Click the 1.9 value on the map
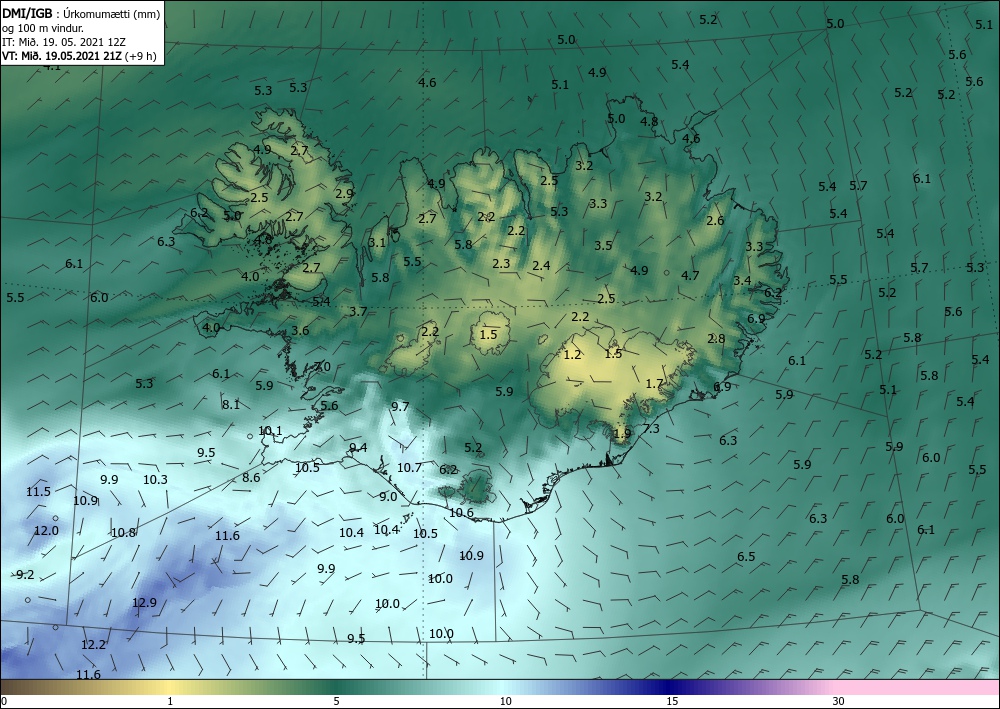 pos(622,434)
